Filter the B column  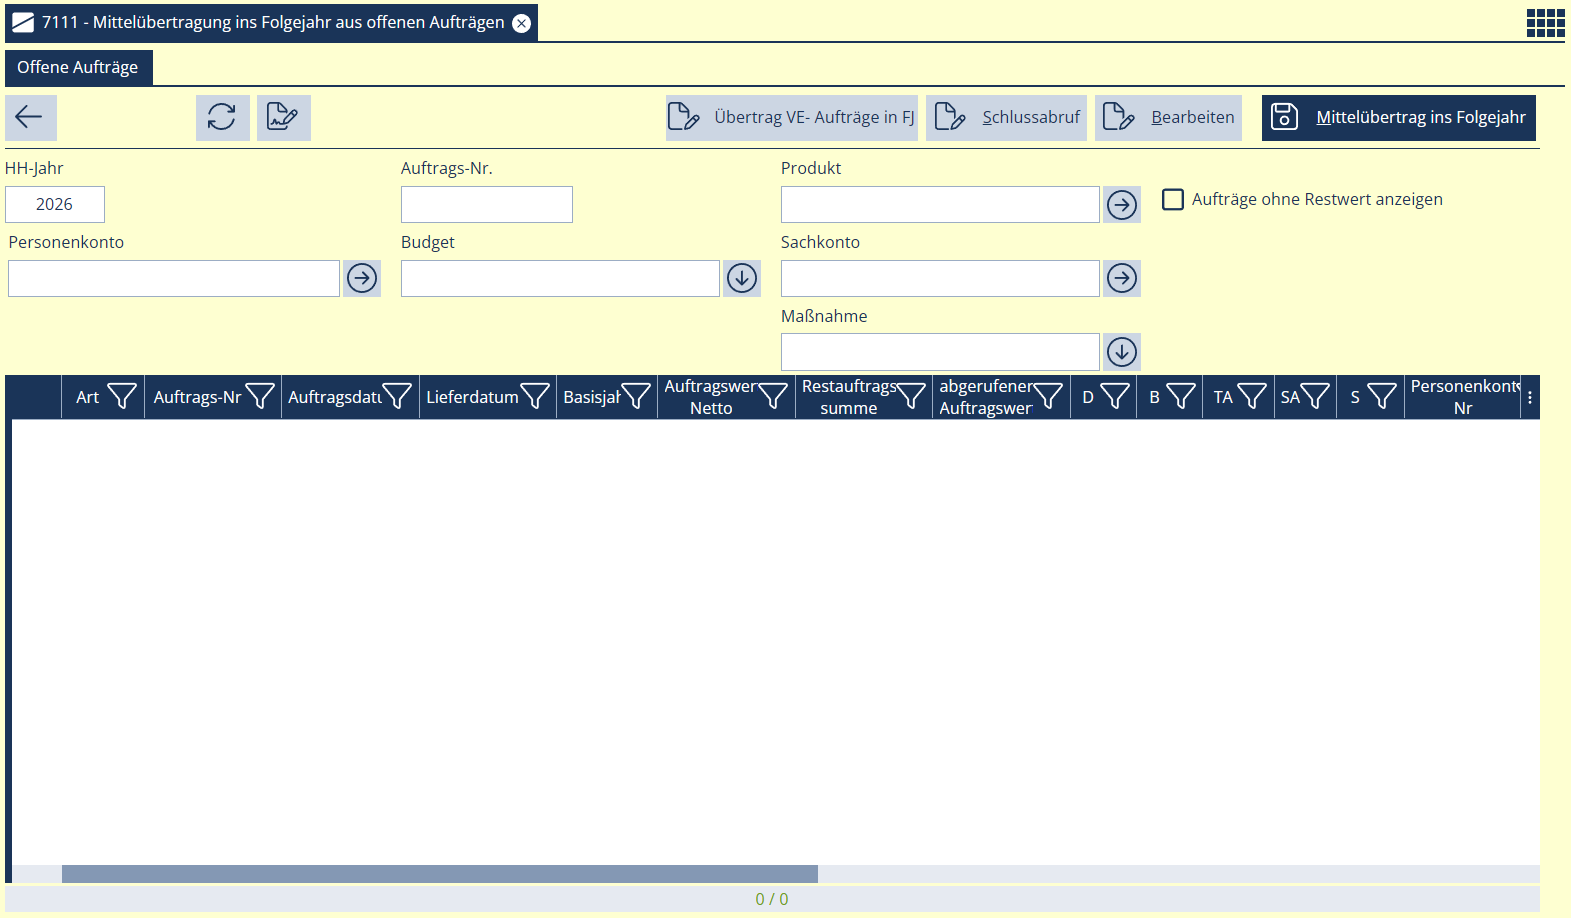pyautogui.click(x=1181, y=397)
